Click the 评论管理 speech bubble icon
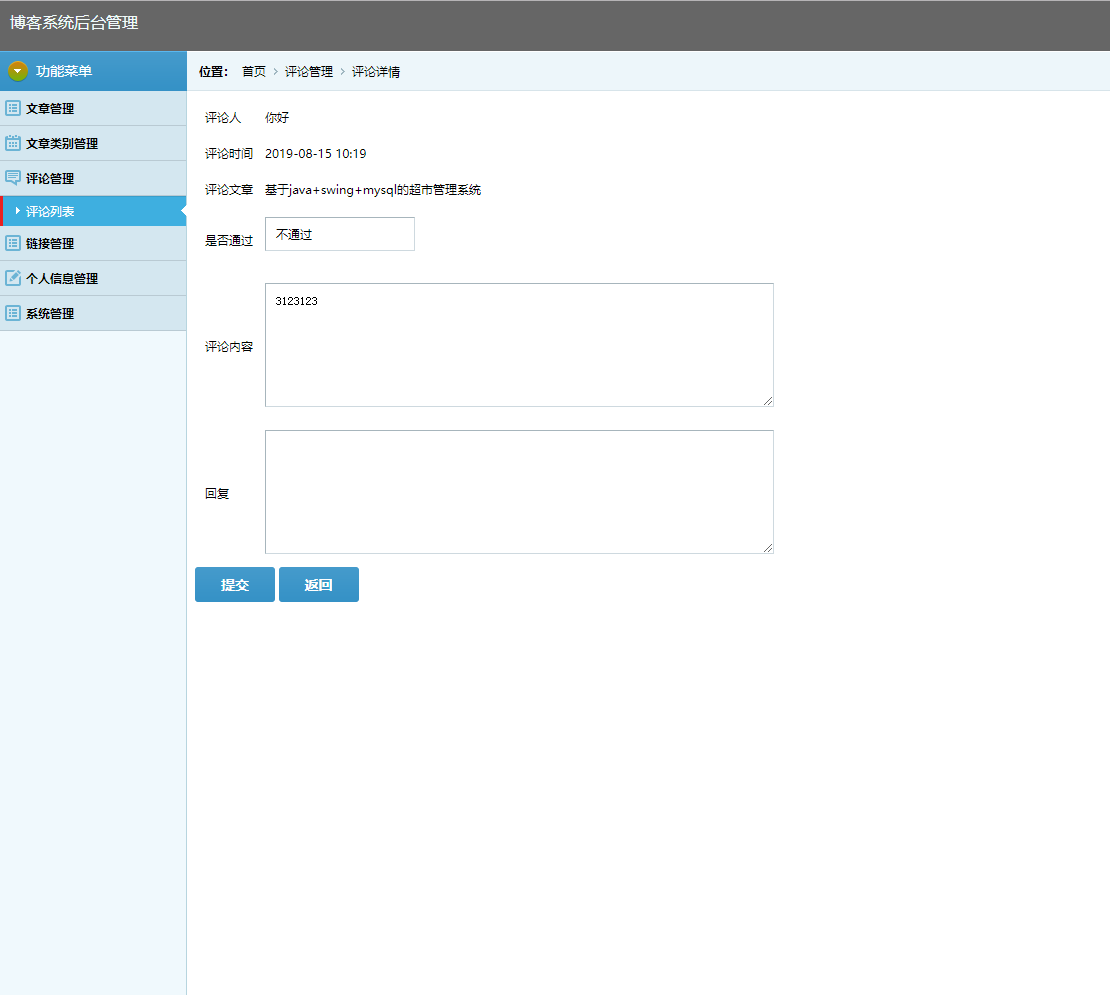Screen dimensions: 1110x995 (x=13, y=178)
